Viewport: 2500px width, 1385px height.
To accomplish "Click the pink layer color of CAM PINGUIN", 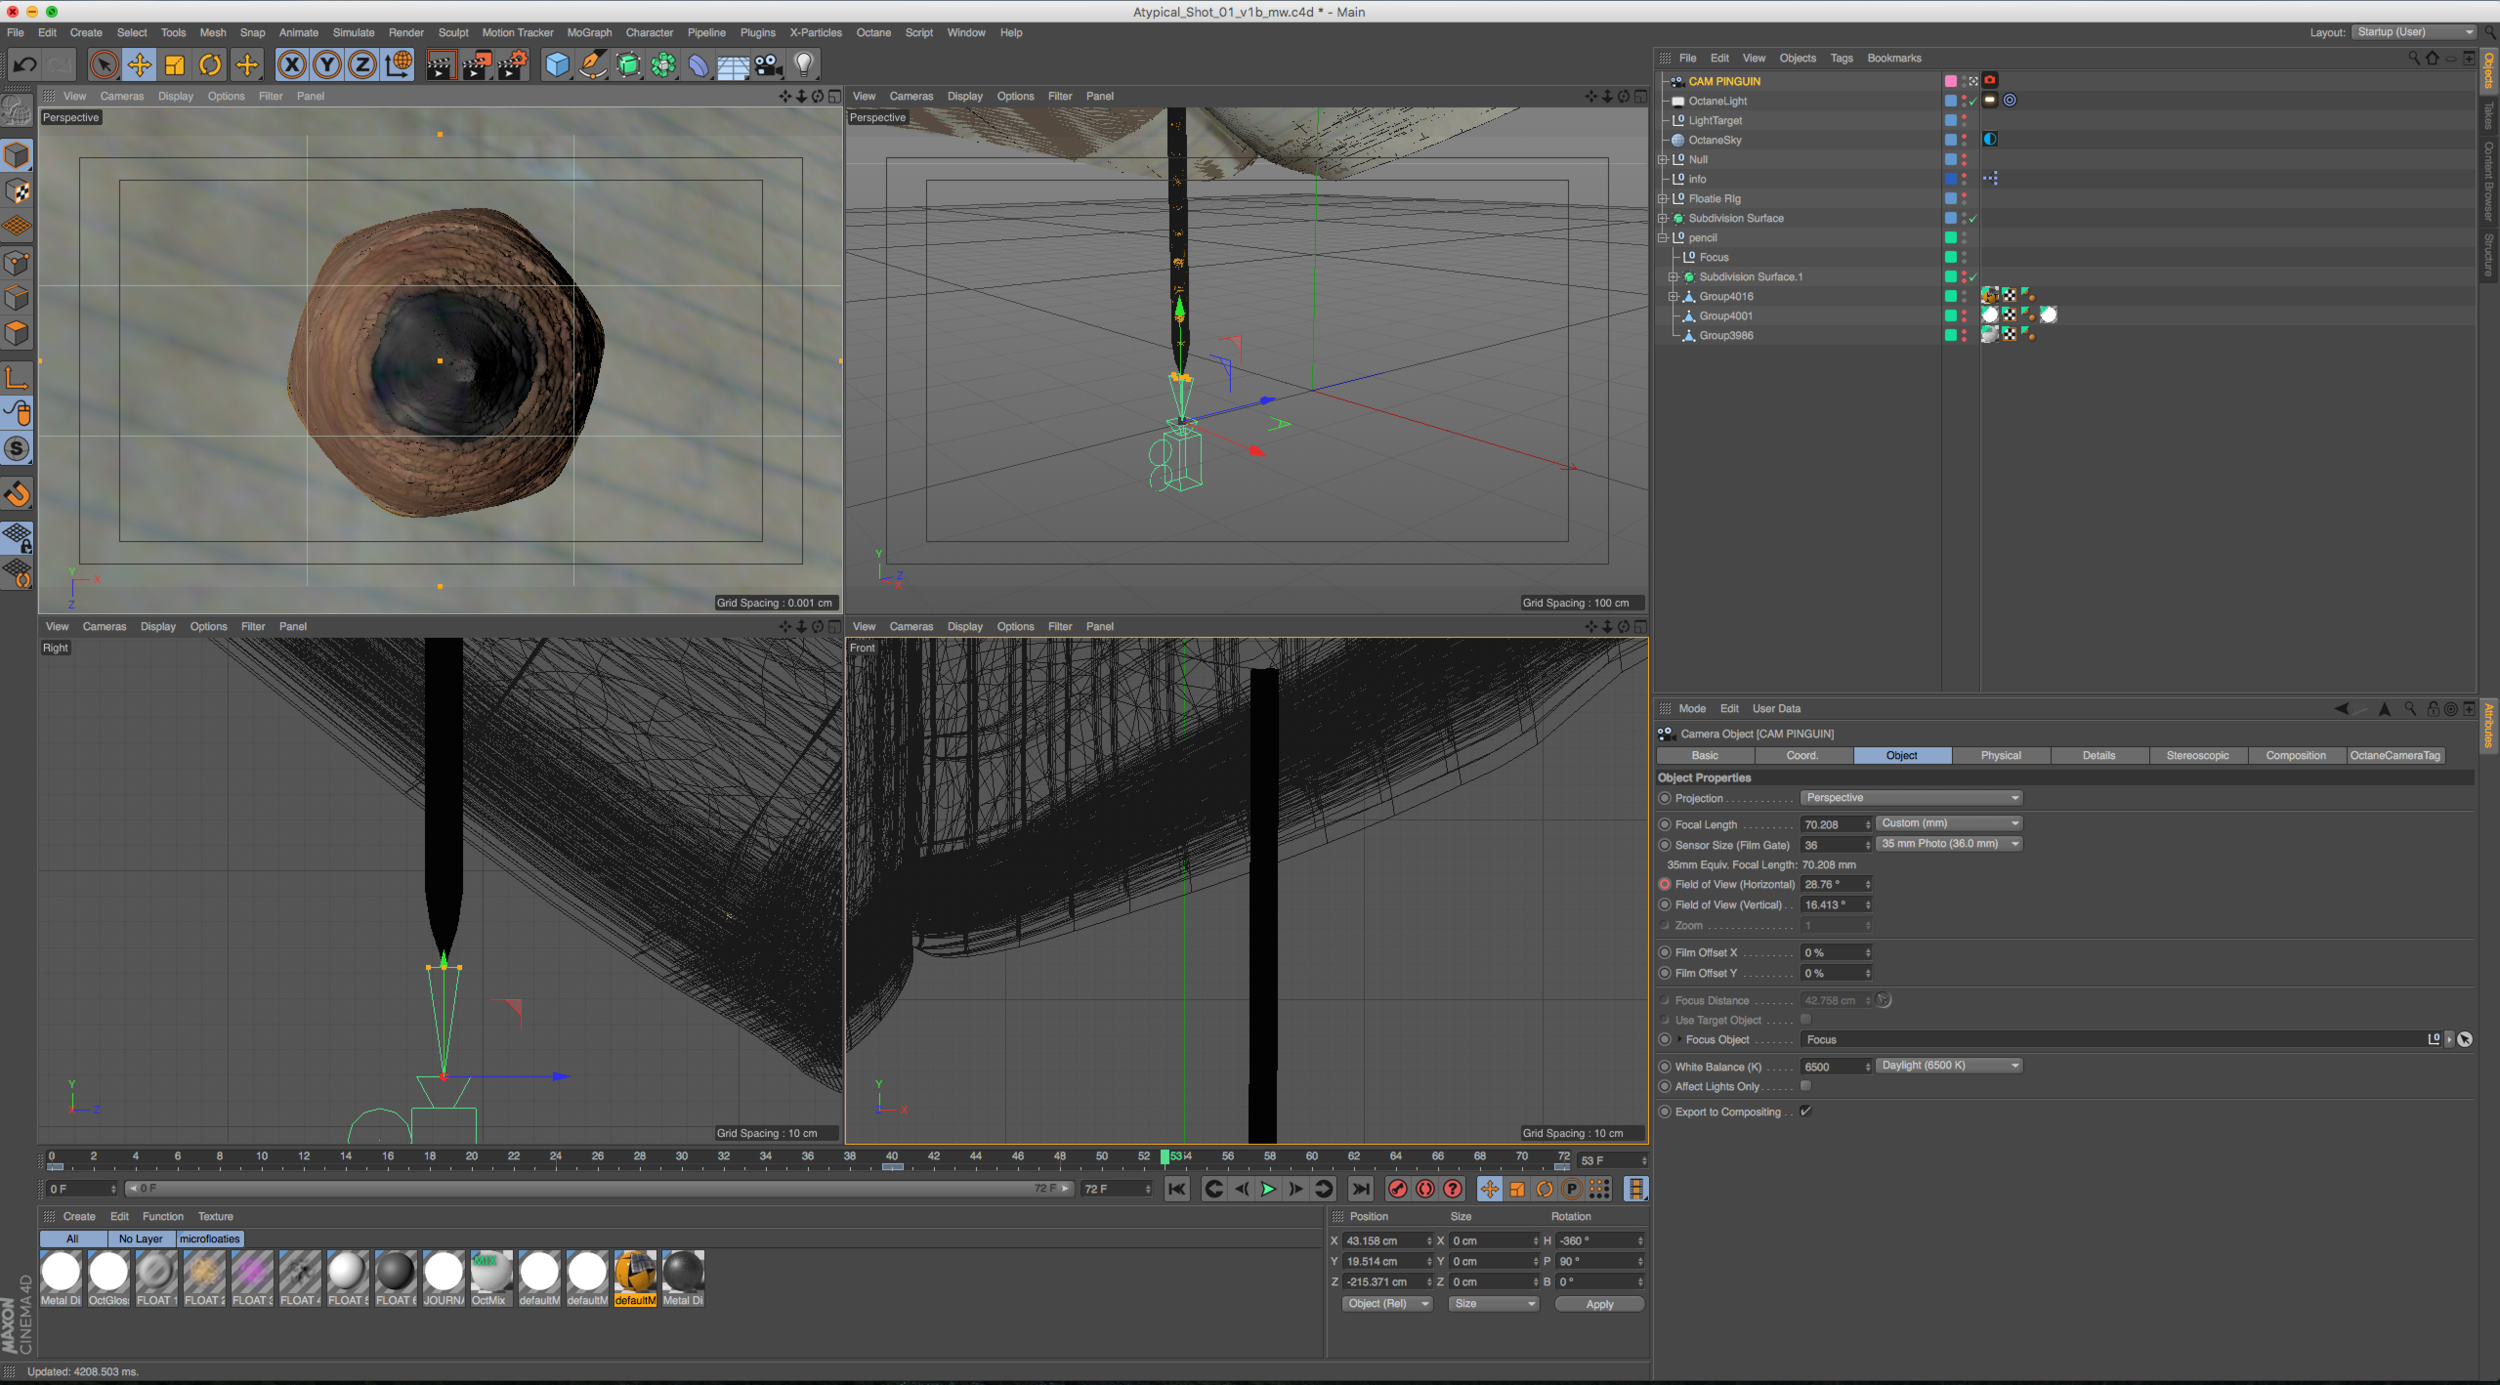I will point(1950,81).
